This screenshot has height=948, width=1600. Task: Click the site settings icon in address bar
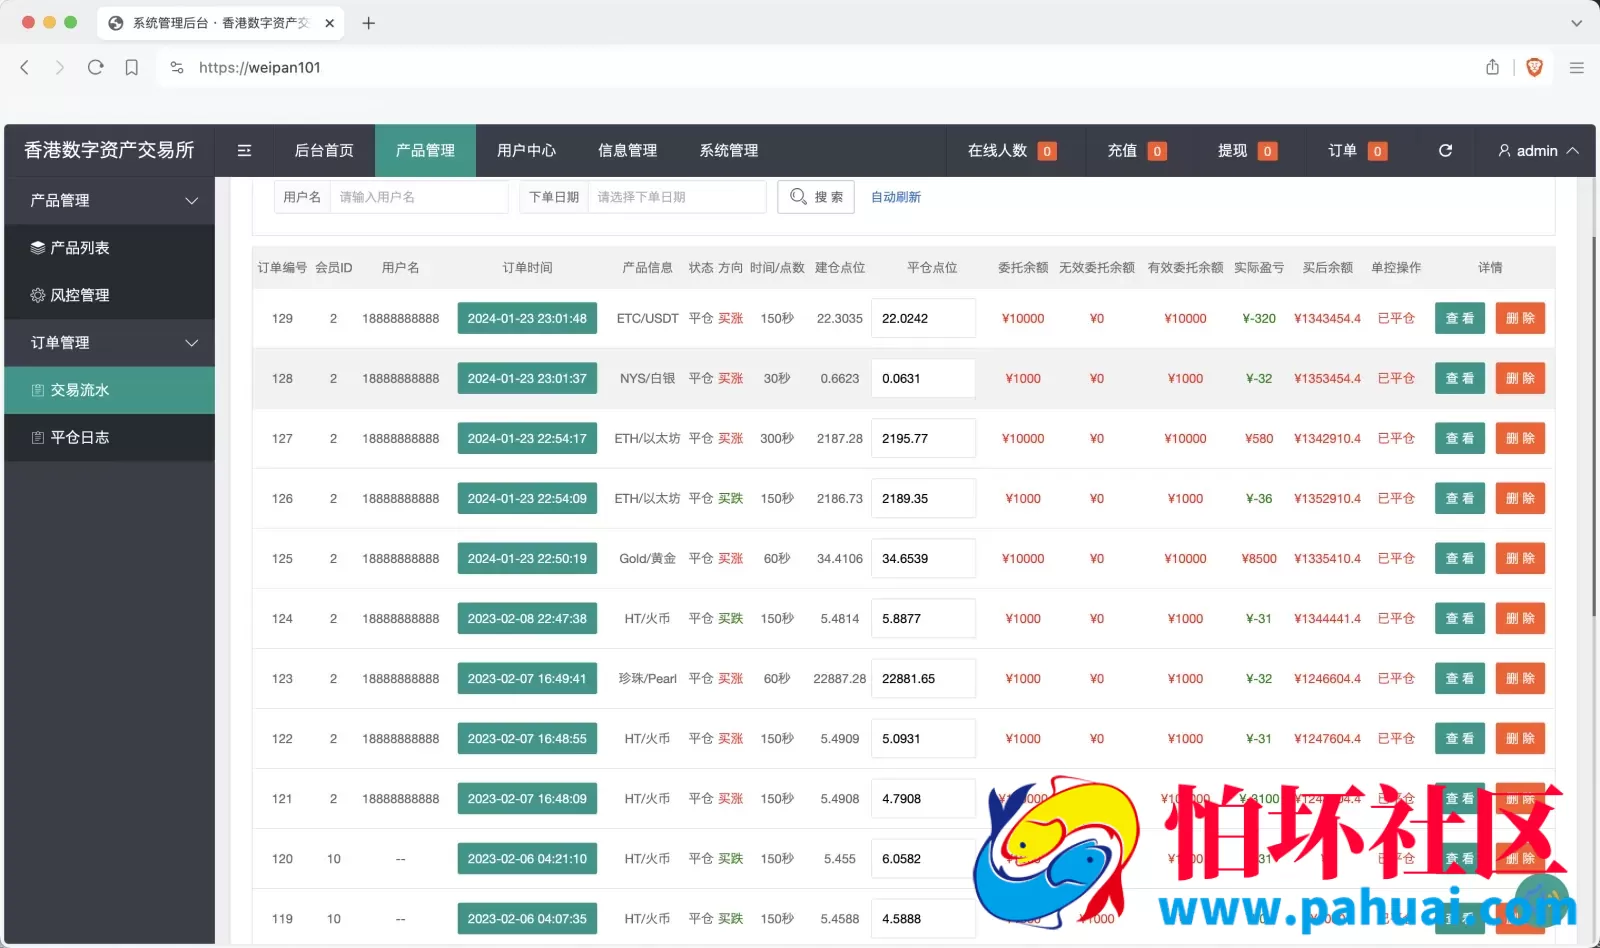[177, 67]
